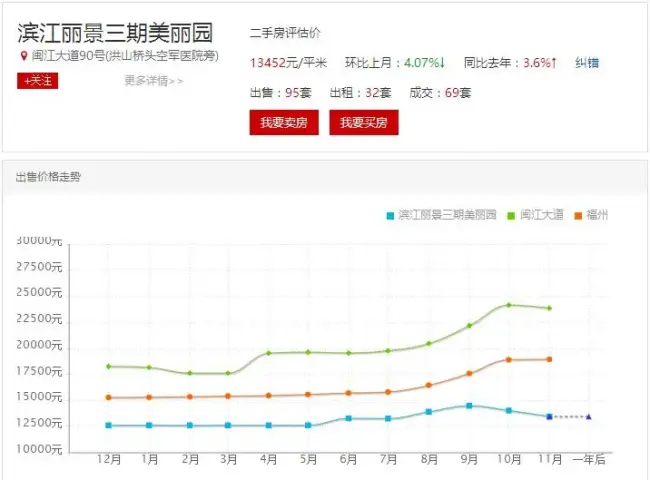Click green 9月 data point
The width and height of the screenshot is (650, 480).
click(469, 326)
